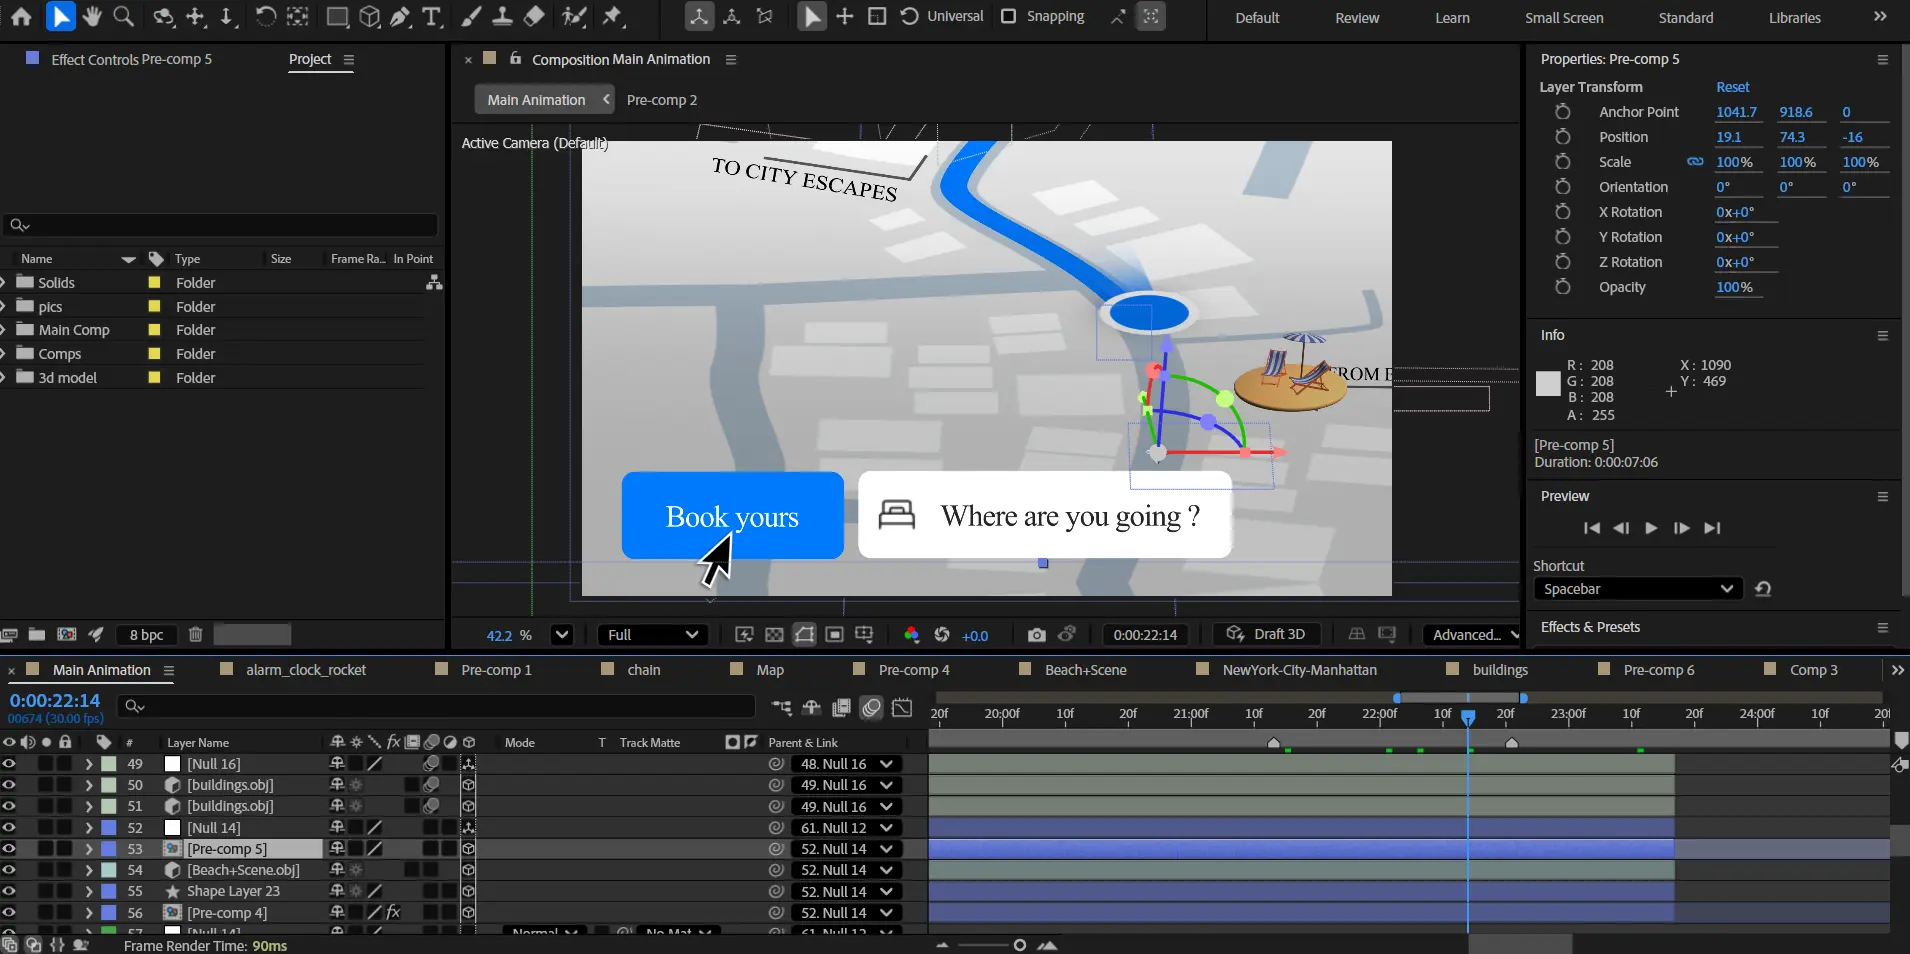Click the Shape Layer 23 label color swatch
The width and height of the screenshot is (1910, 954).
tap(108, 891)
